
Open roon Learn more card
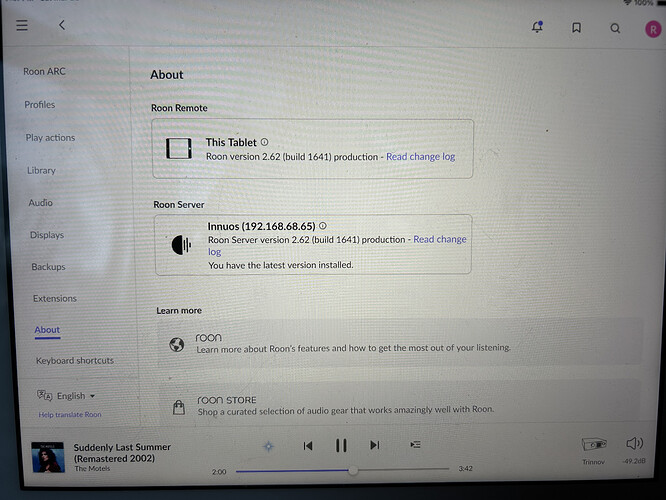(x=399, y=342)
